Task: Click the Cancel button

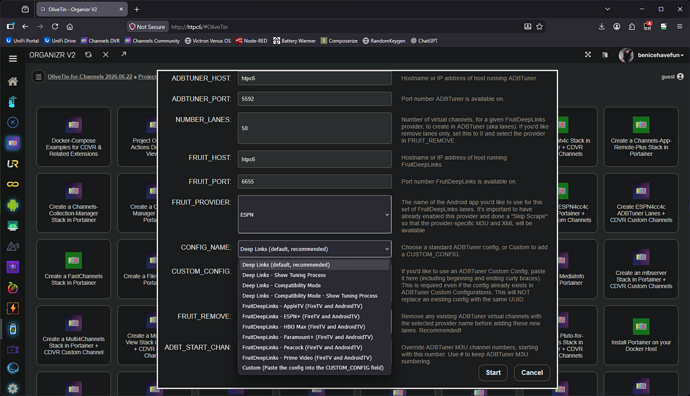Action: click(x=532, y=373)
